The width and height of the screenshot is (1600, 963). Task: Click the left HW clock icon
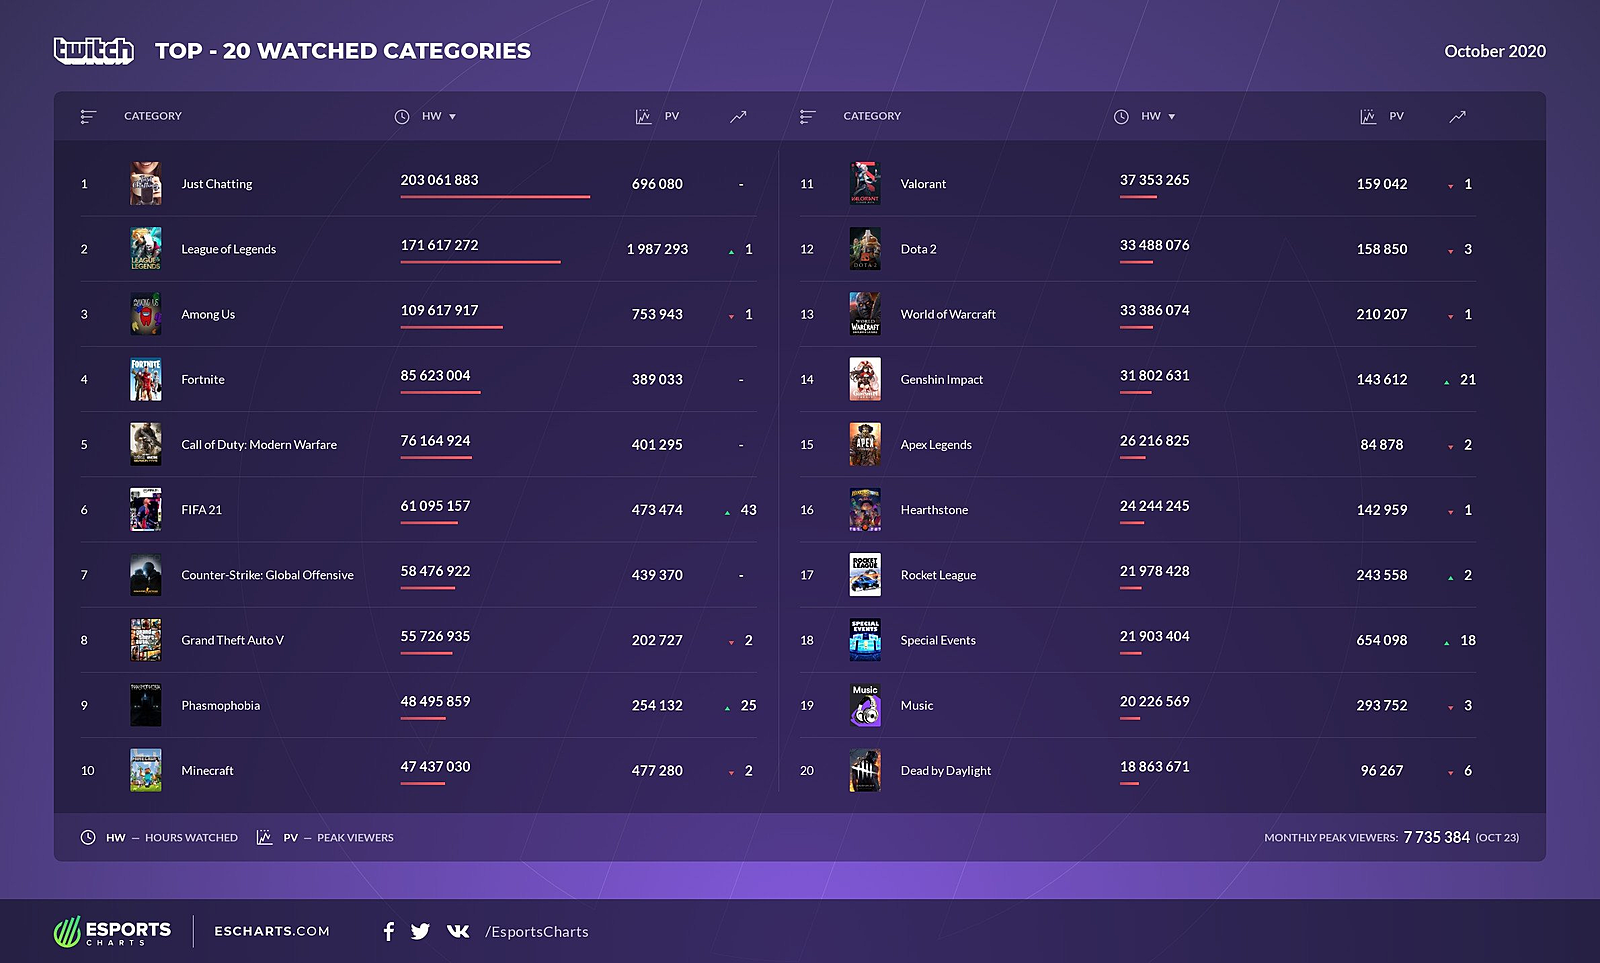(402, 117)
